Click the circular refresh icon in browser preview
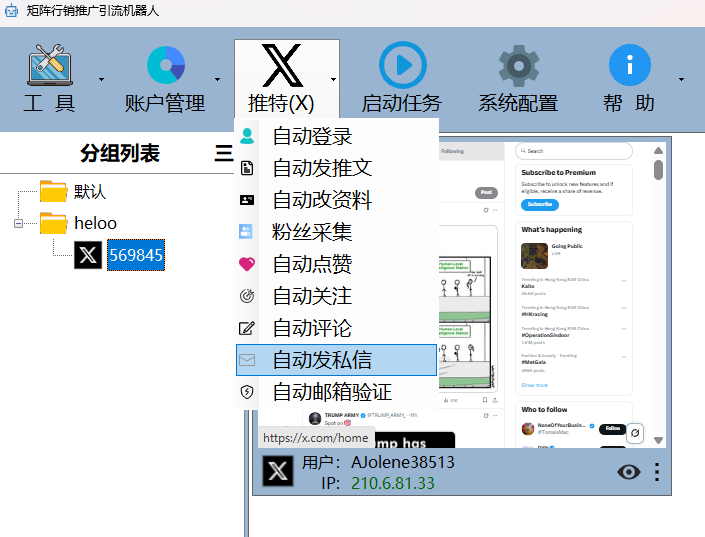Image resolution: width=705 pixels, height=537 pixels. pos(635,433)
